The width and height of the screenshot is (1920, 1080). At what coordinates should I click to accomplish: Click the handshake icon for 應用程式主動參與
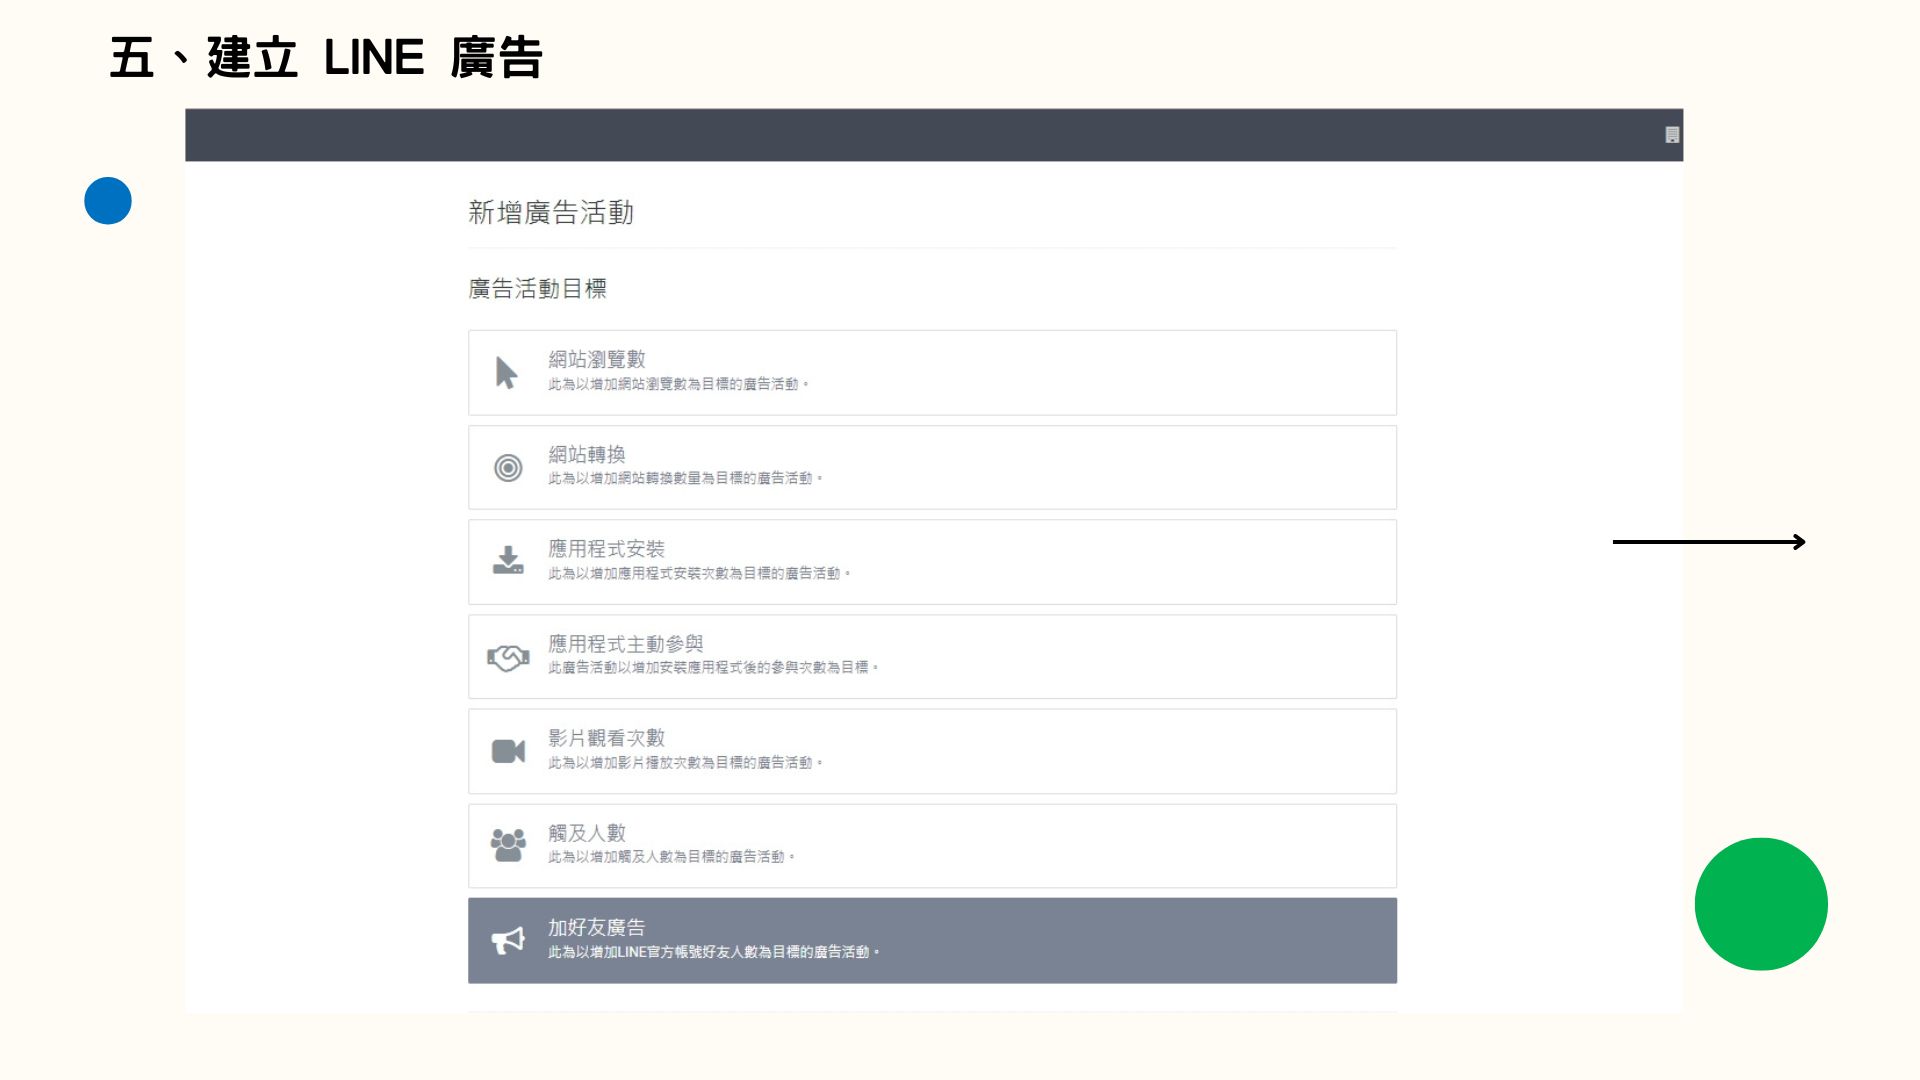[x=508, y=657]
